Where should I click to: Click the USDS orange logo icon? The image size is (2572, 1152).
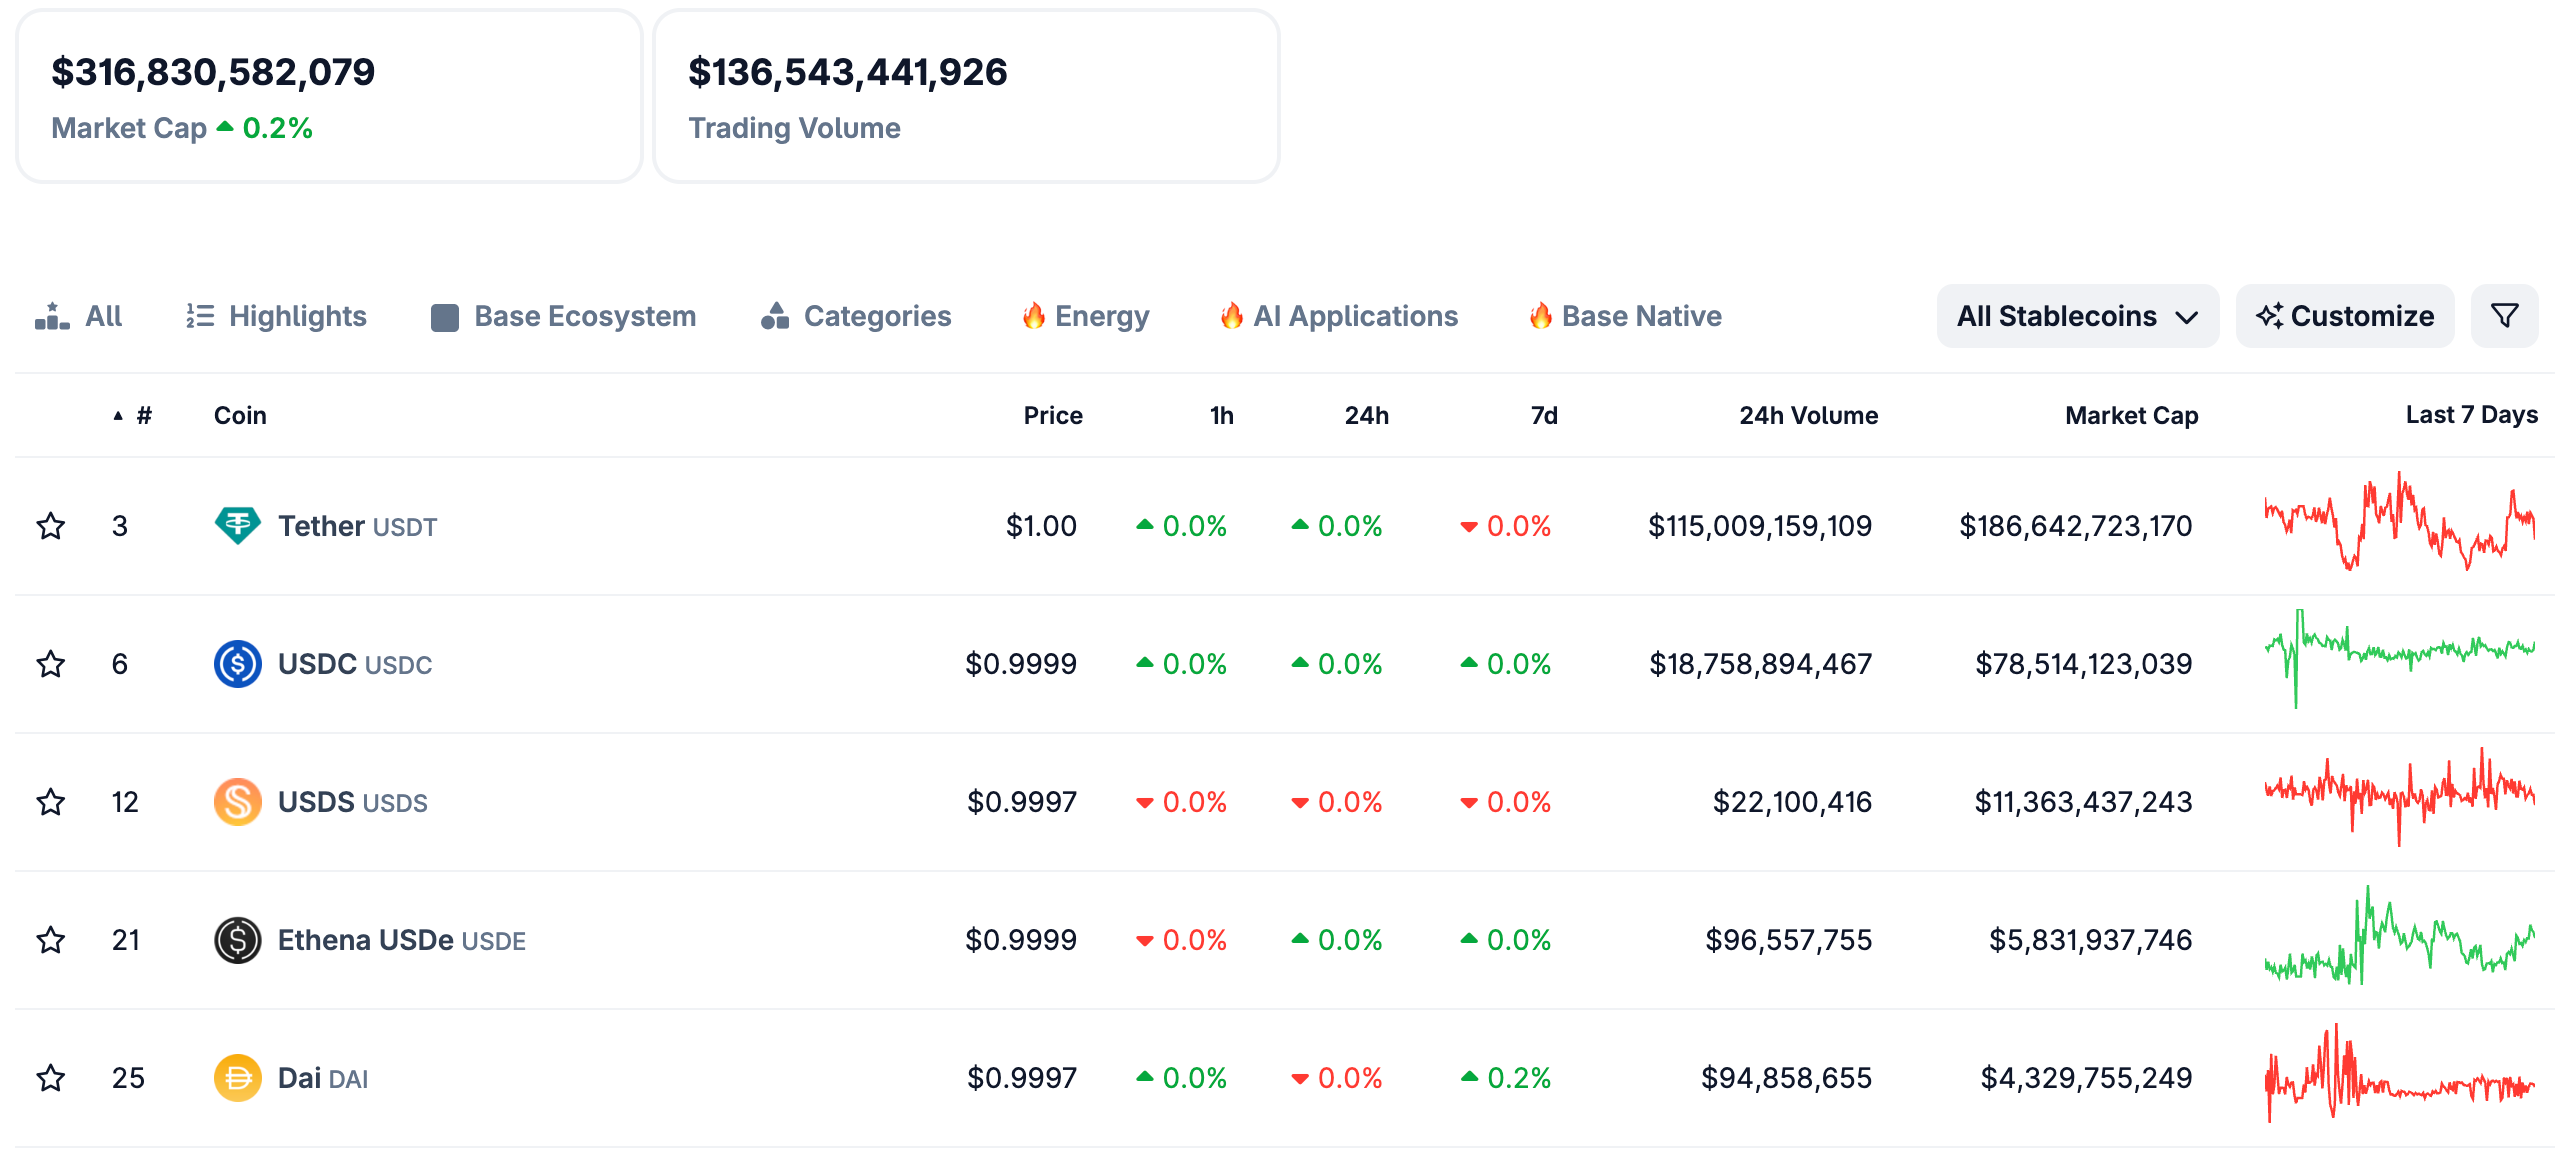pyautogui.click(x=237, y=801)
